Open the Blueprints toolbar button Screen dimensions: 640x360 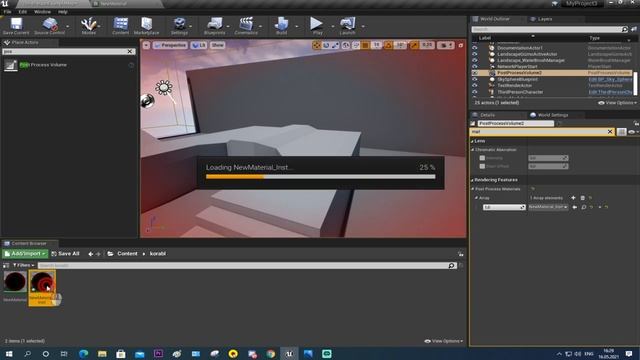click(214, 26)
